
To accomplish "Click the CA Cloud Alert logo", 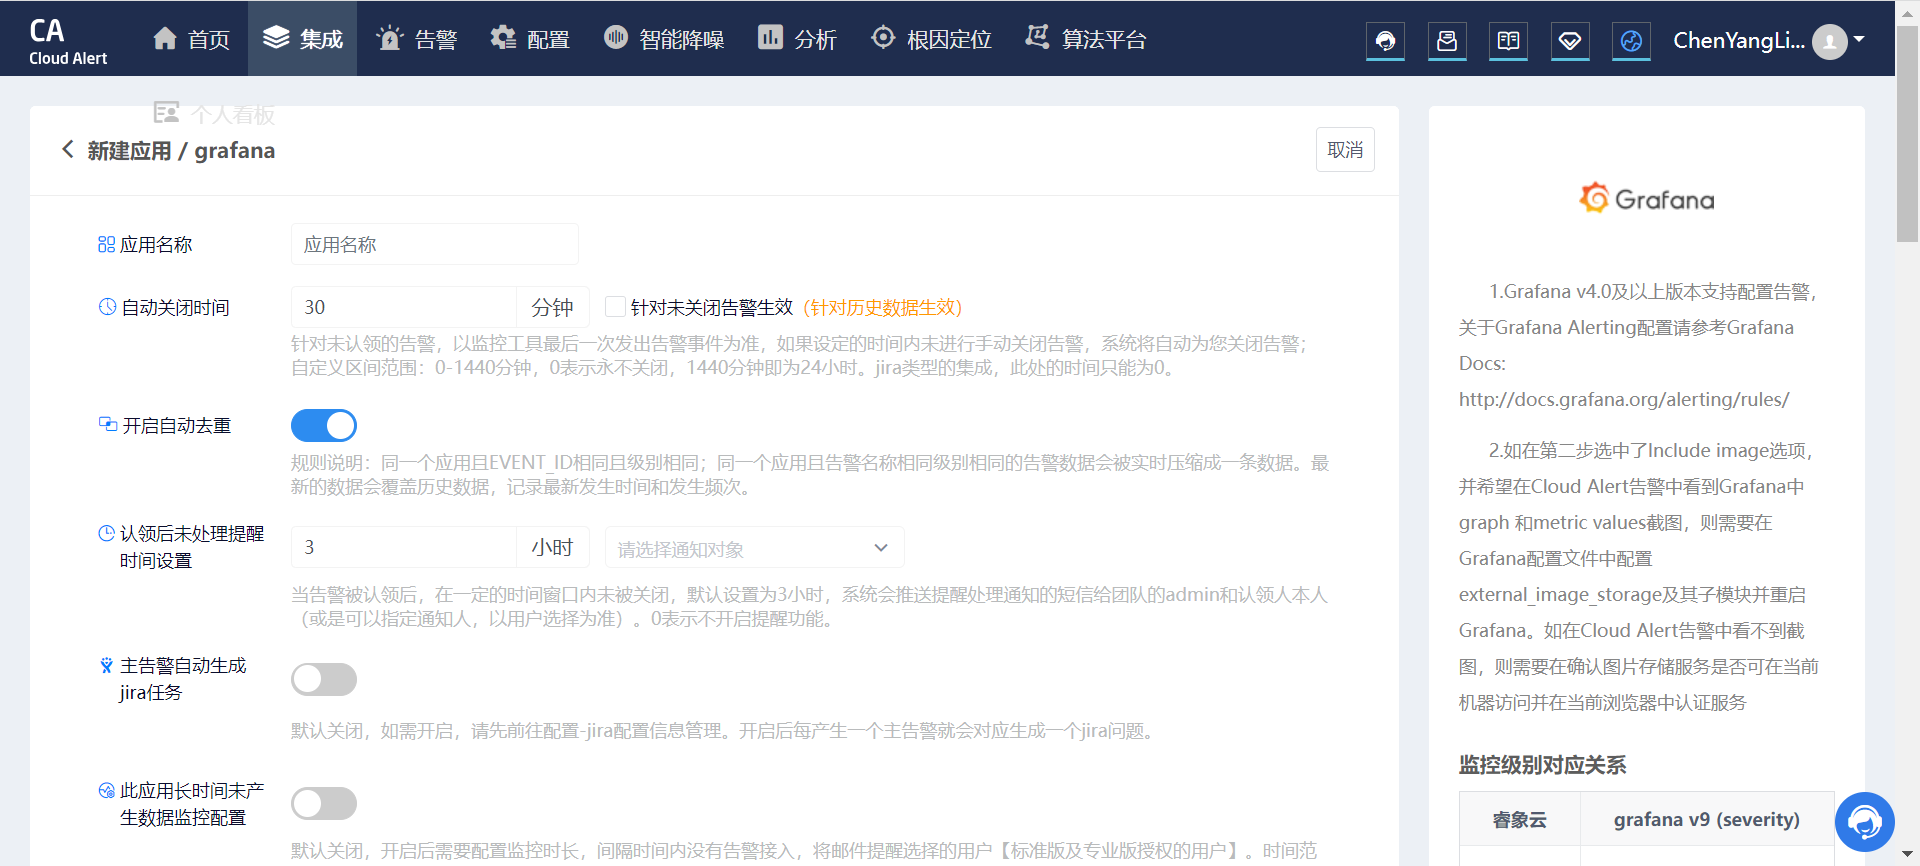I will pos(67,41).
